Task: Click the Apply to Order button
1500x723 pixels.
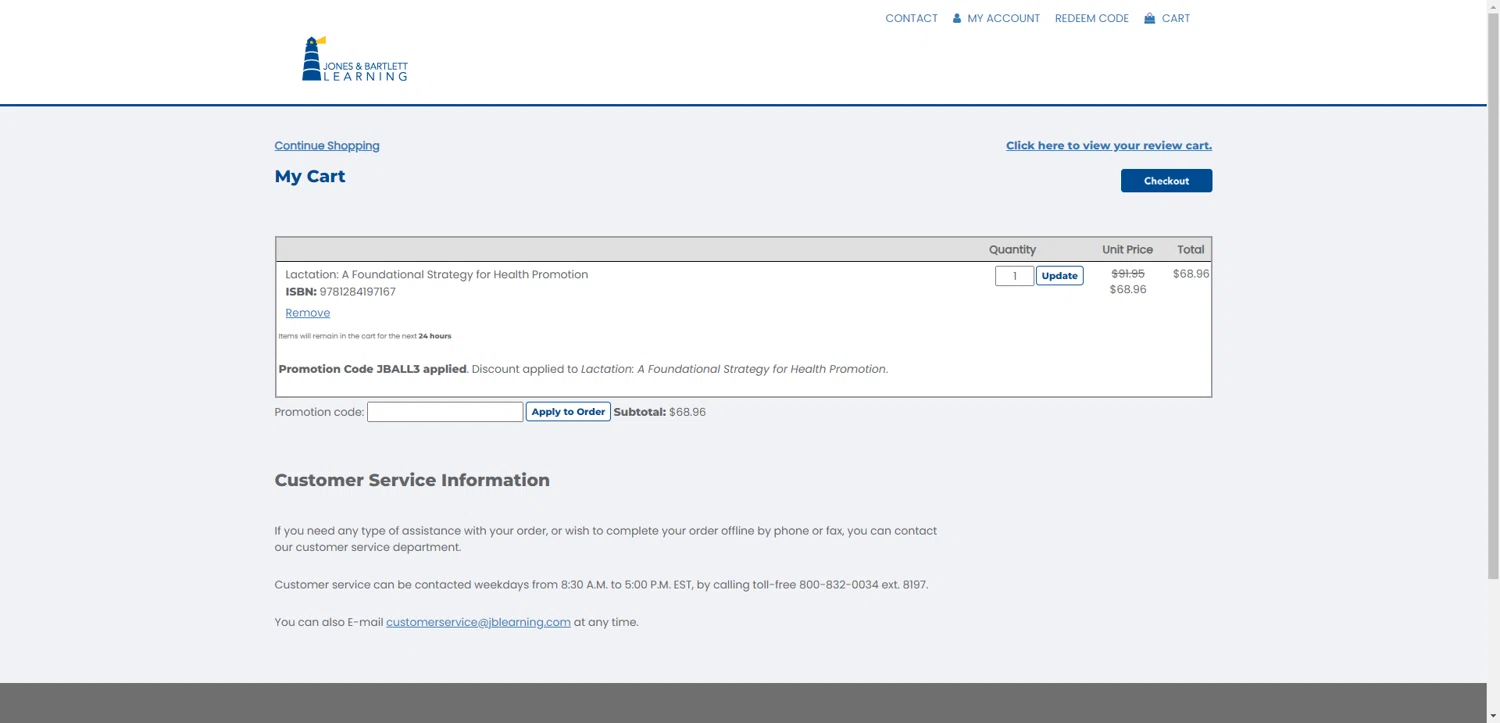Action: pos(568,412)
